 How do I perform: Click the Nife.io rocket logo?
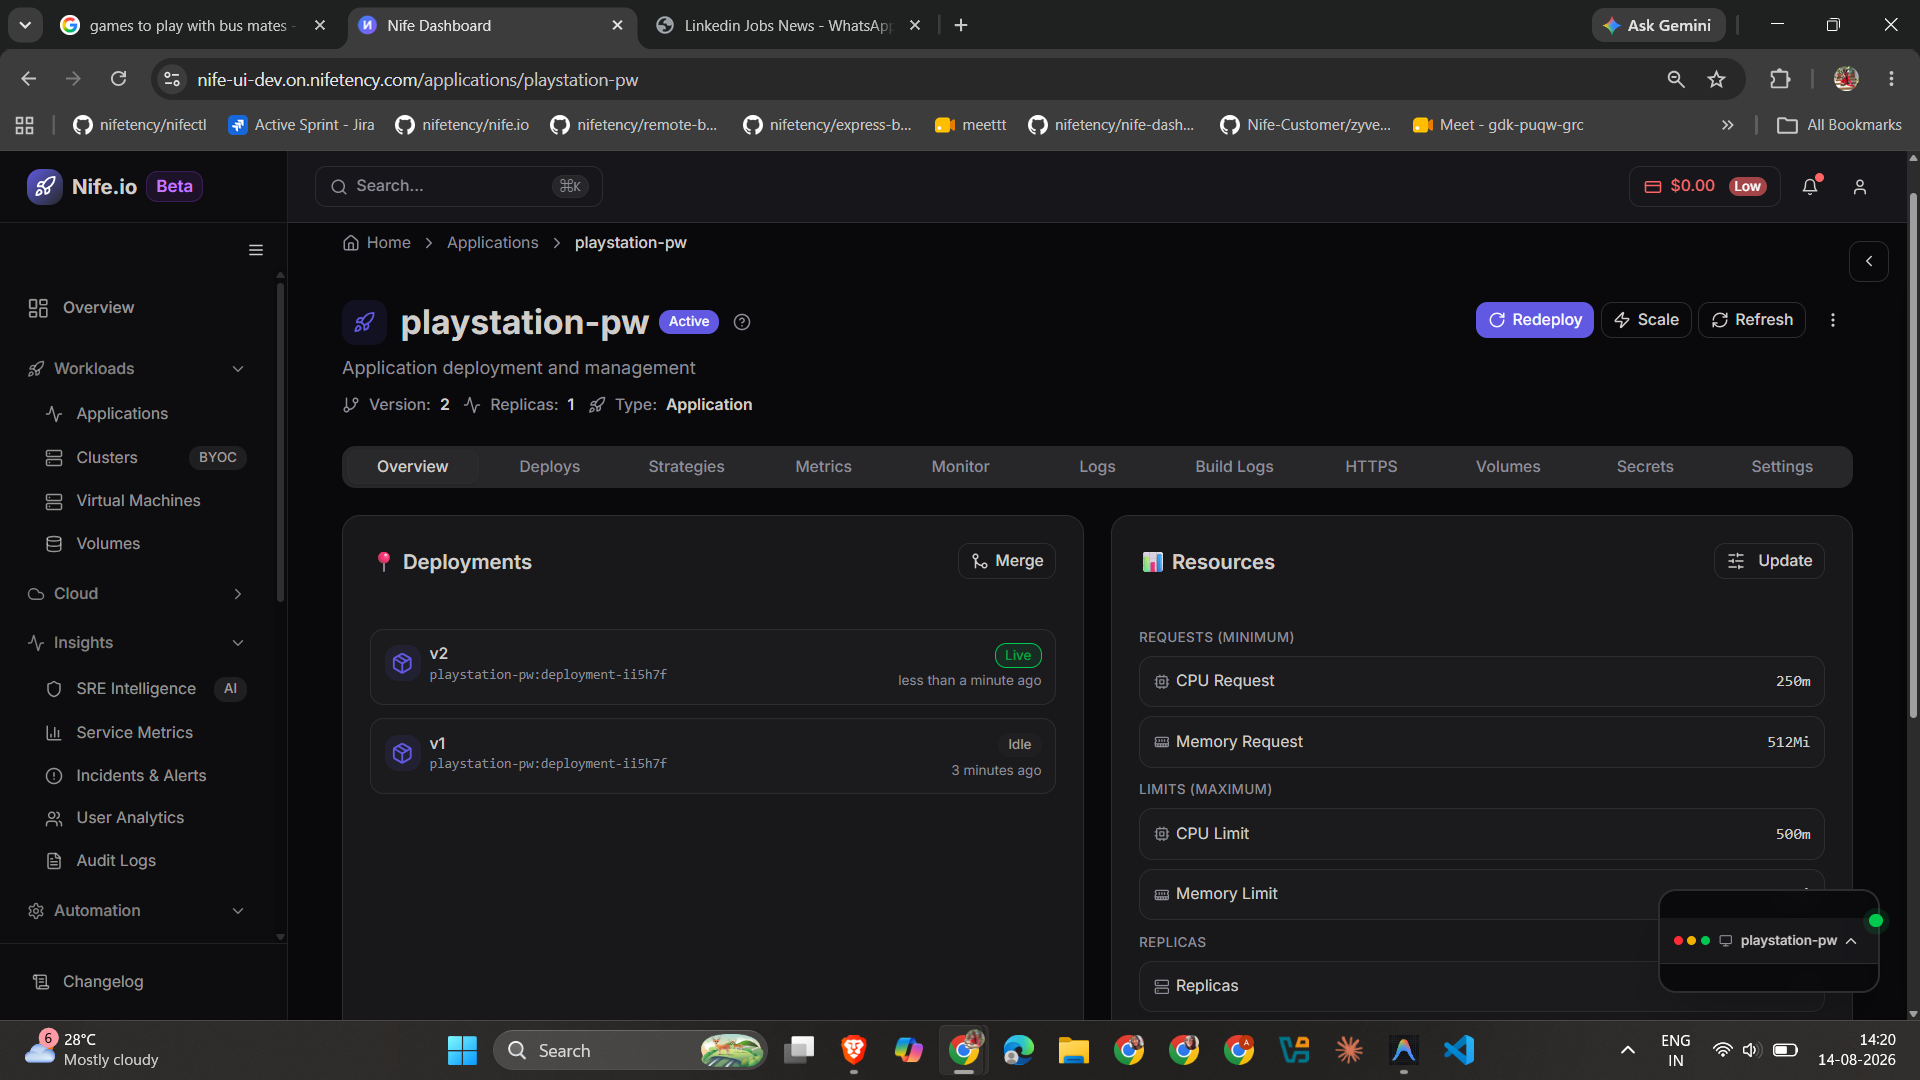pyautogui.click(x=45, y=186)
